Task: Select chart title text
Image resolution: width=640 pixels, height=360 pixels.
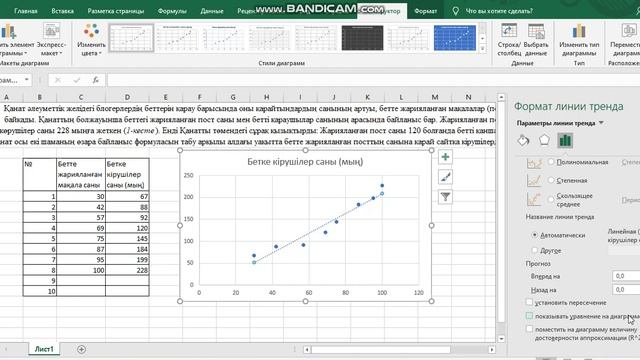Action: tap(305, 162)
